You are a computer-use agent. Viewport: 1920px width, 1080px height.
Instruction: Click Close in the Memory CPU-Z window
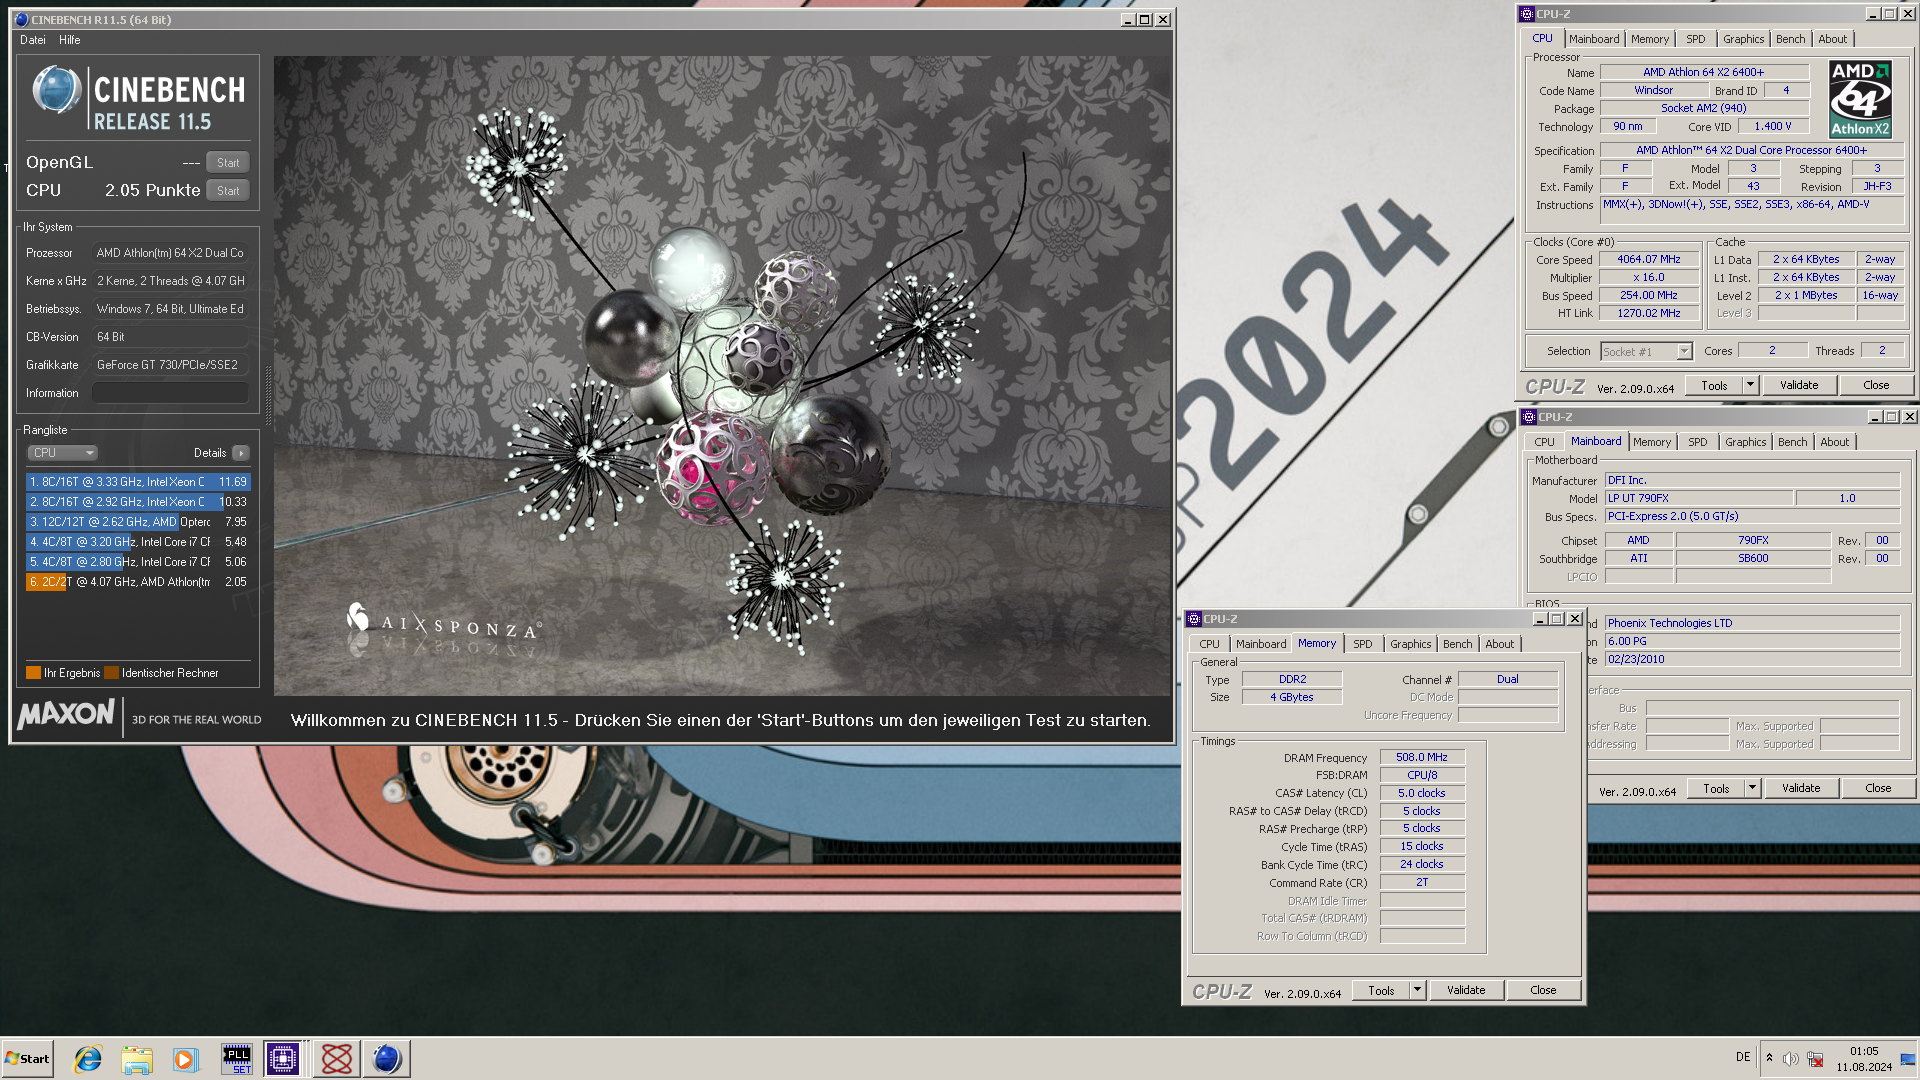click(1542, 990)
